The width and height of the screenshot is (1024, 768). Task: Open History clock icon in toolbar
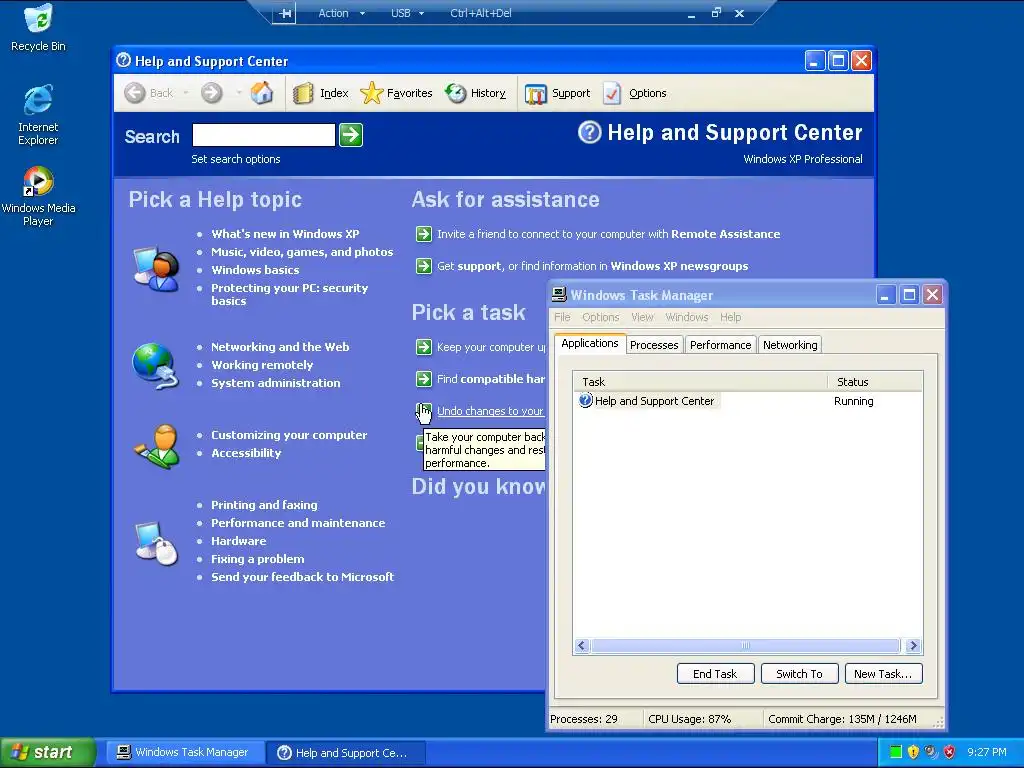point(456,93)
